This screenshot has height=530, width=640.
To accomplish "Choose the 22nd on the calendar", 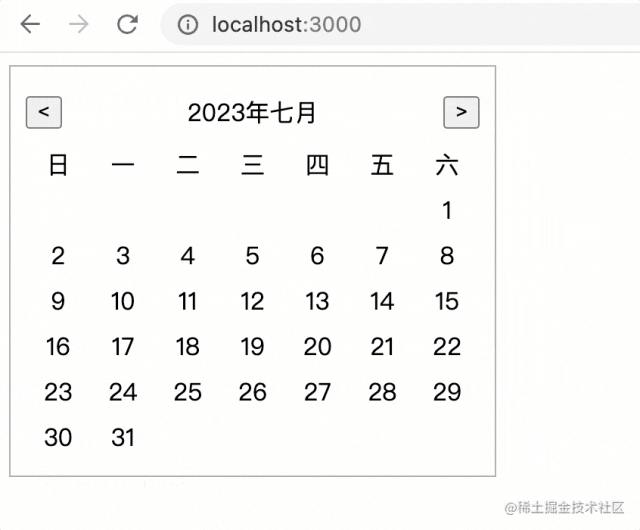I will 447,347.
